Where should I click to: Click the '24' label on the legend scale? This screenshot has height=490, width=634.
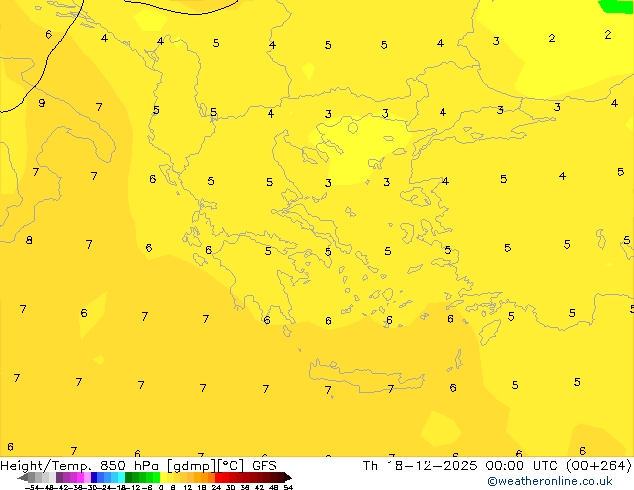(216, 487)
